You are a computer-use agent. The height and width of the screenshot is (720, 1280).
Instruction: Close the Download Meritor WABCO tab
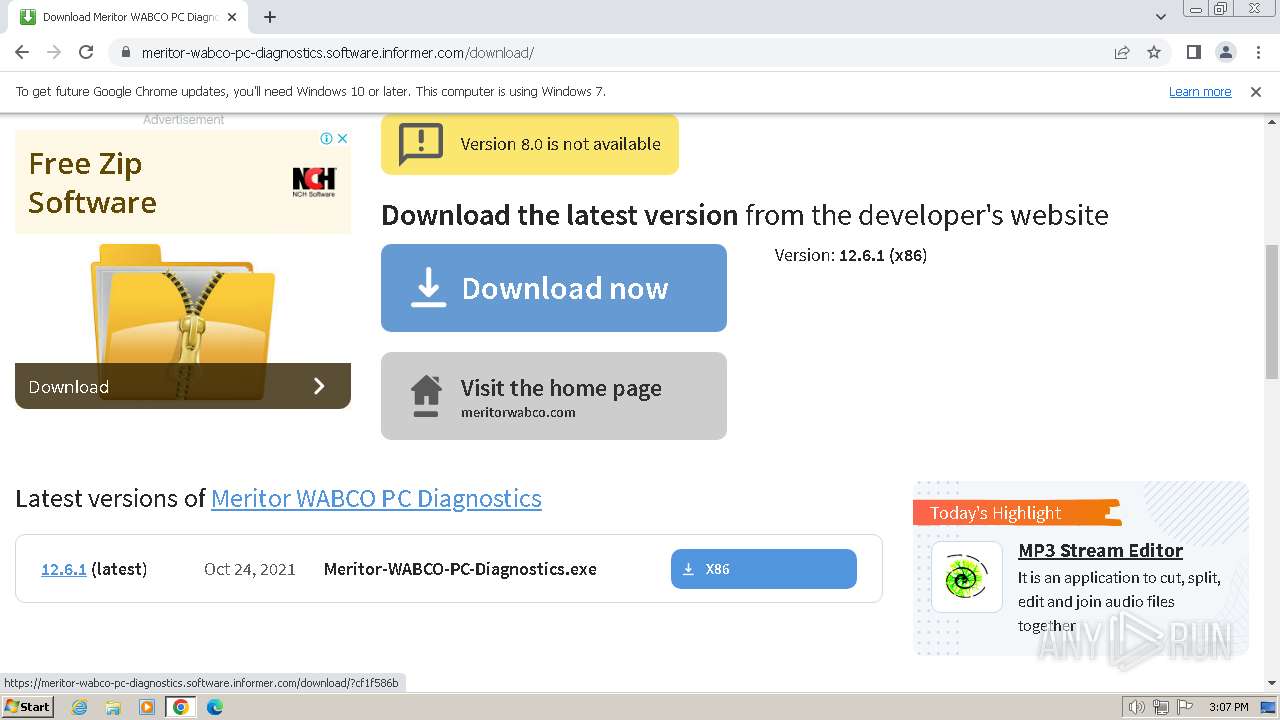(x=232, y=17)
